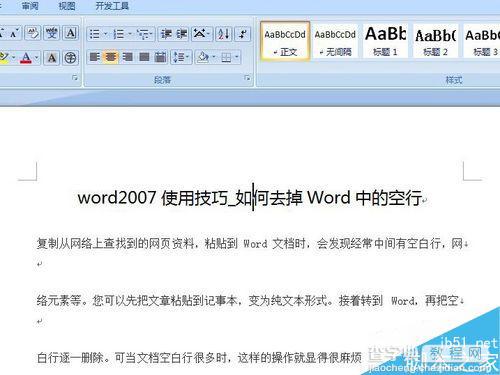Screen dimensions: 500x375
Task: Apply the 标题 3 style
Action: pyautogui.click(x=481, y=41)
